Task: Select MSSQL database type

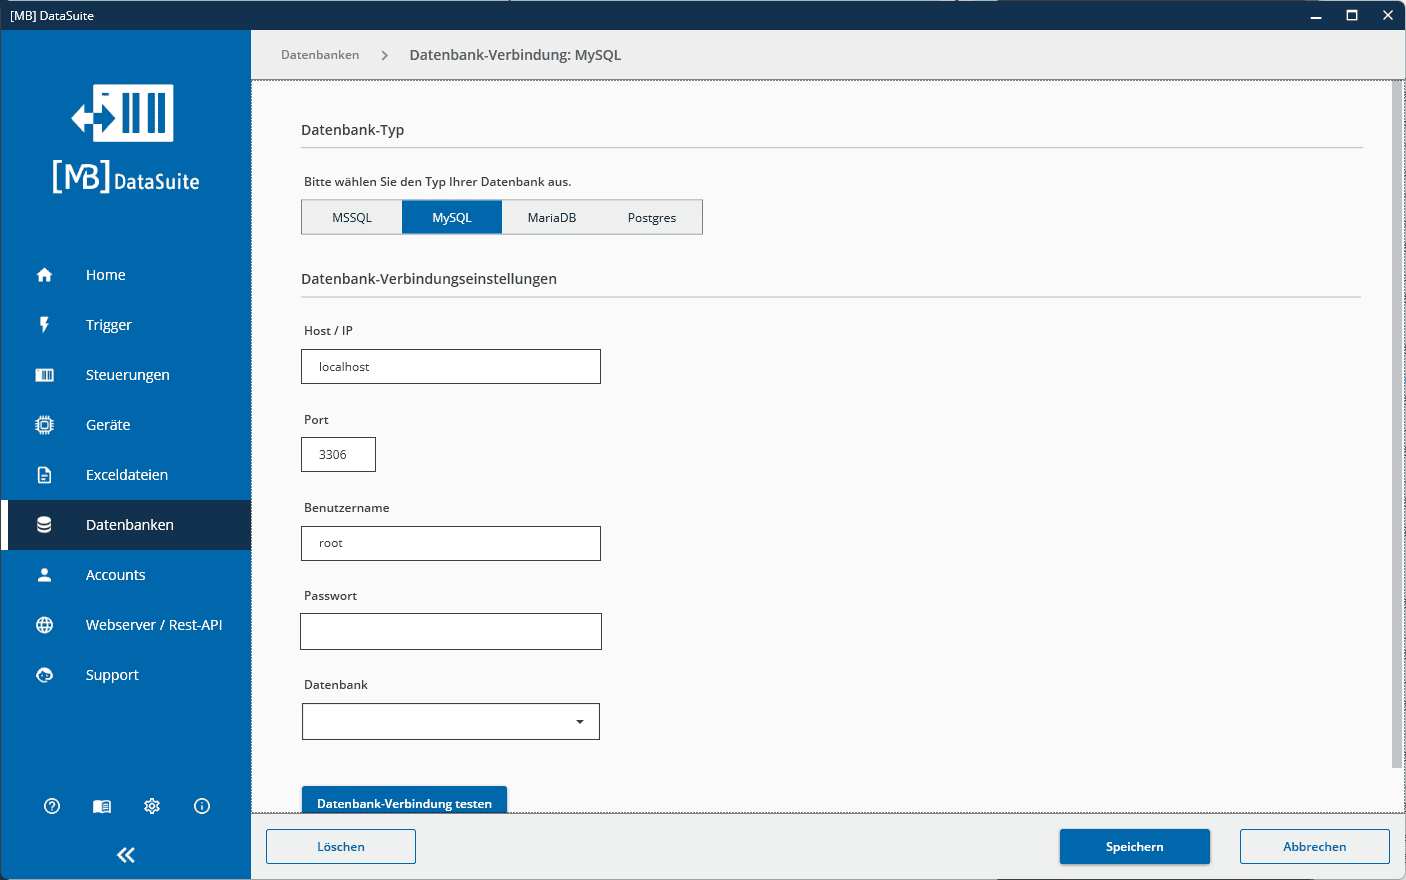Action: [352, 217]
